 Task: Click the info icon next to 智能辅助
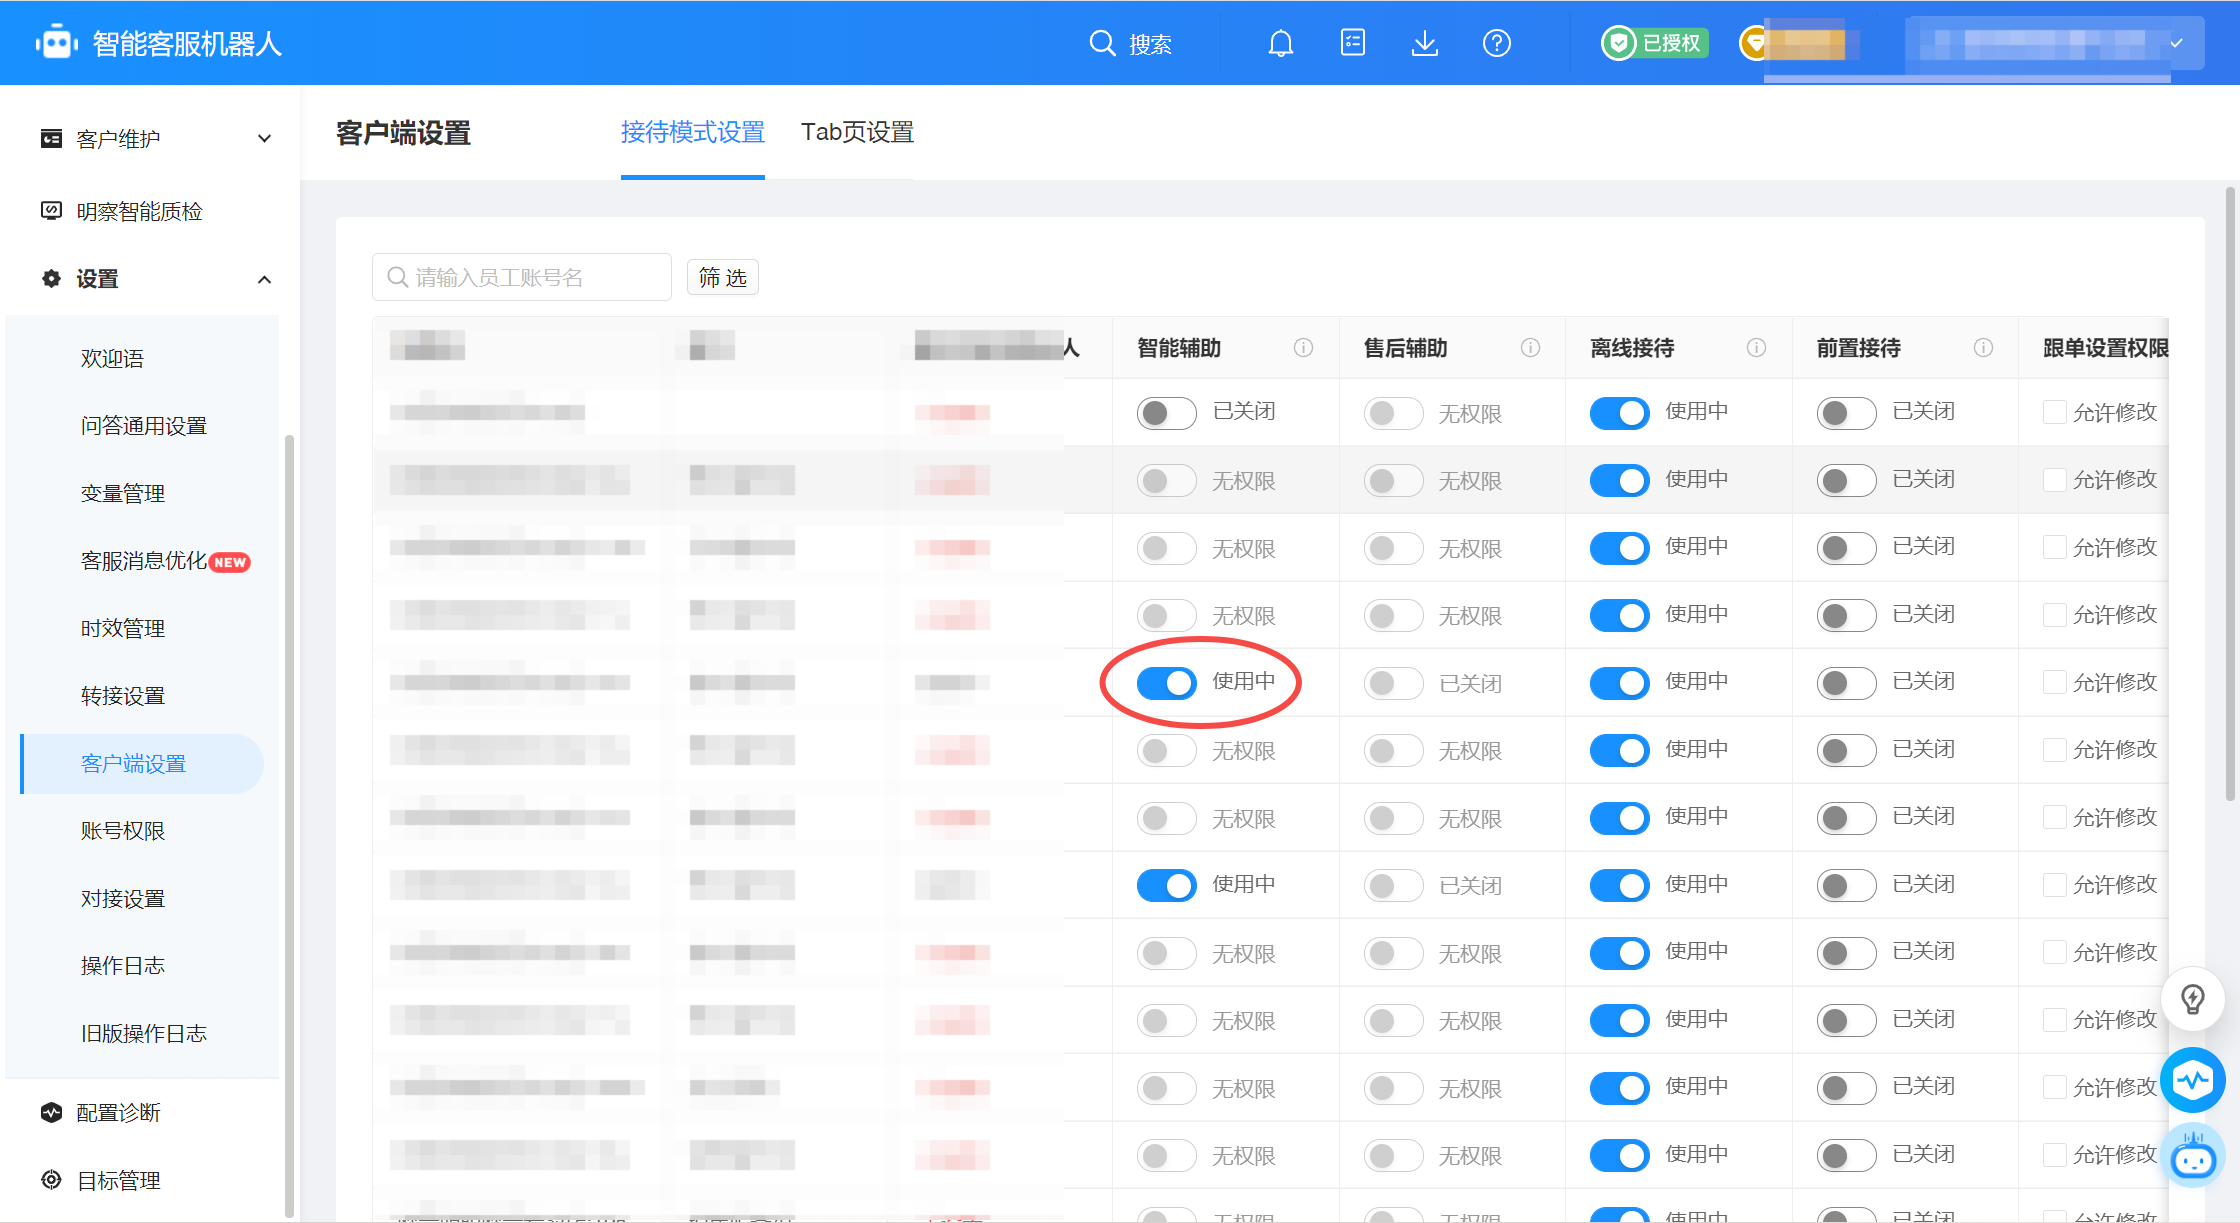coord(1303,348)
